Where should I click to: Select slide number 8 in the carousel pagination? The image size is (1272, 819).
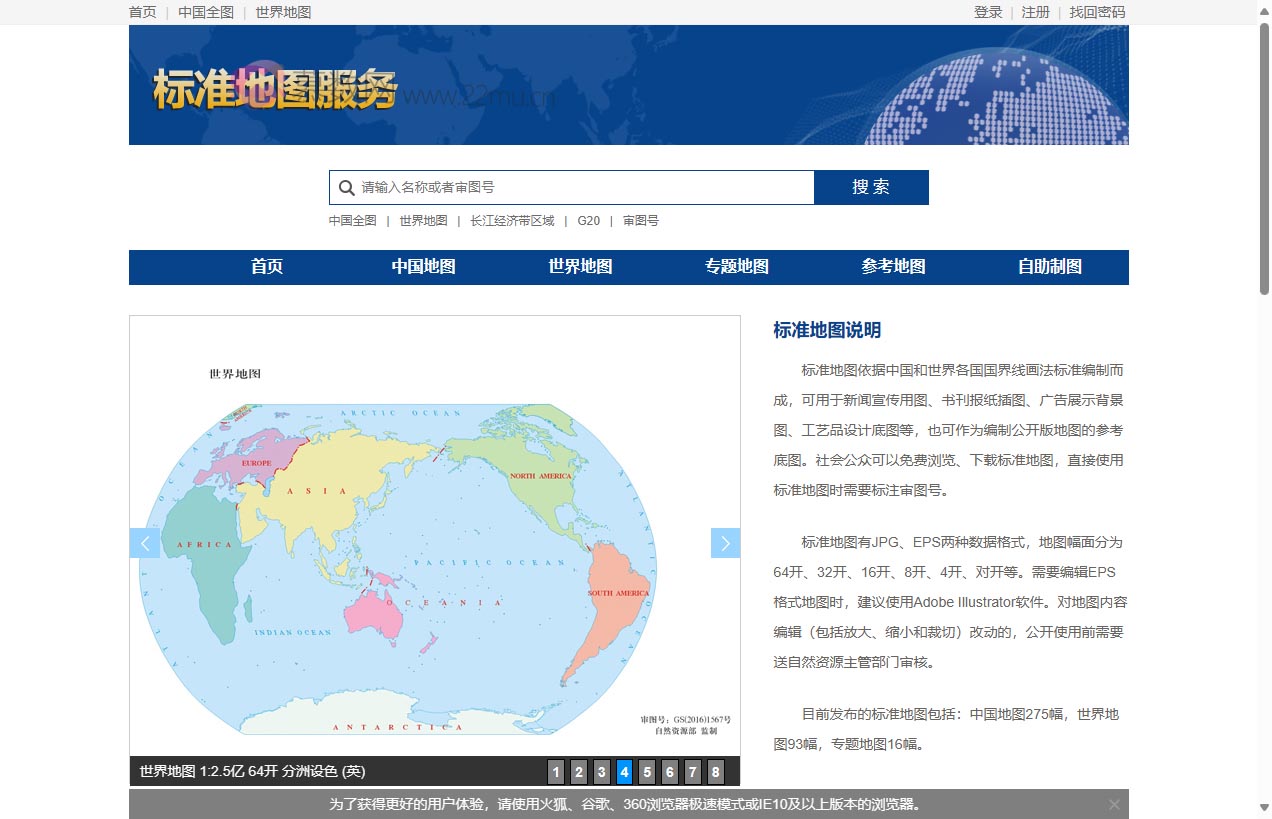tap(715, 772)
